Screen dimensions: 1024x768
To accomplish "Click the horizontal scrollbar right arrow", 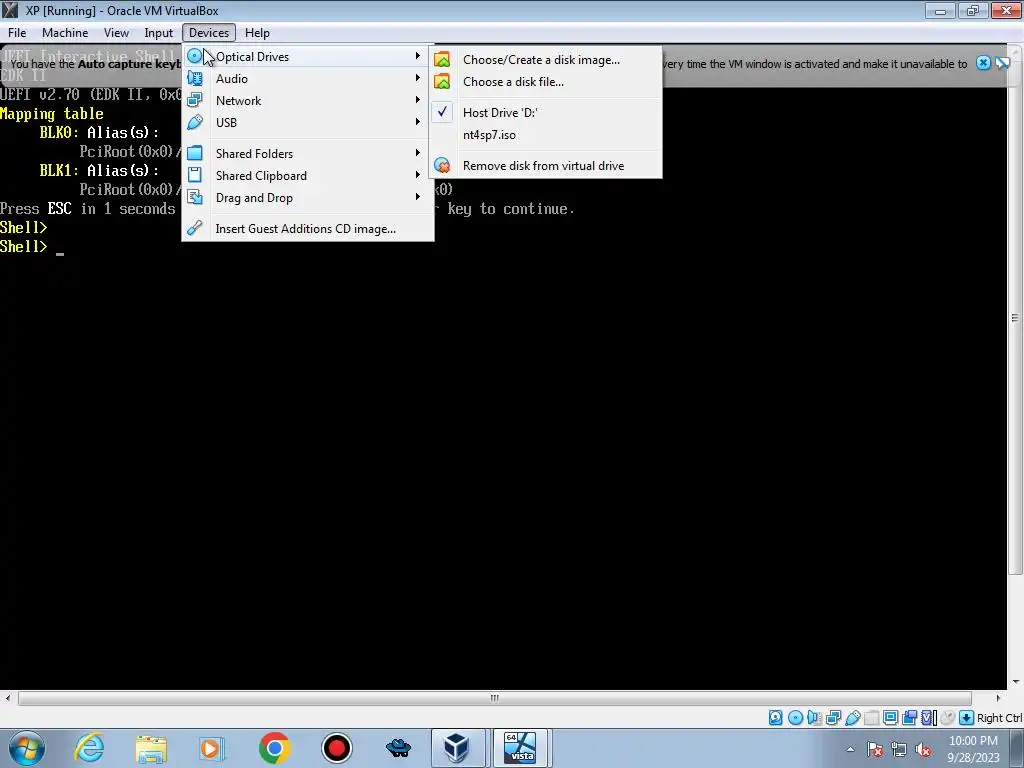I will tap(998, 698).
